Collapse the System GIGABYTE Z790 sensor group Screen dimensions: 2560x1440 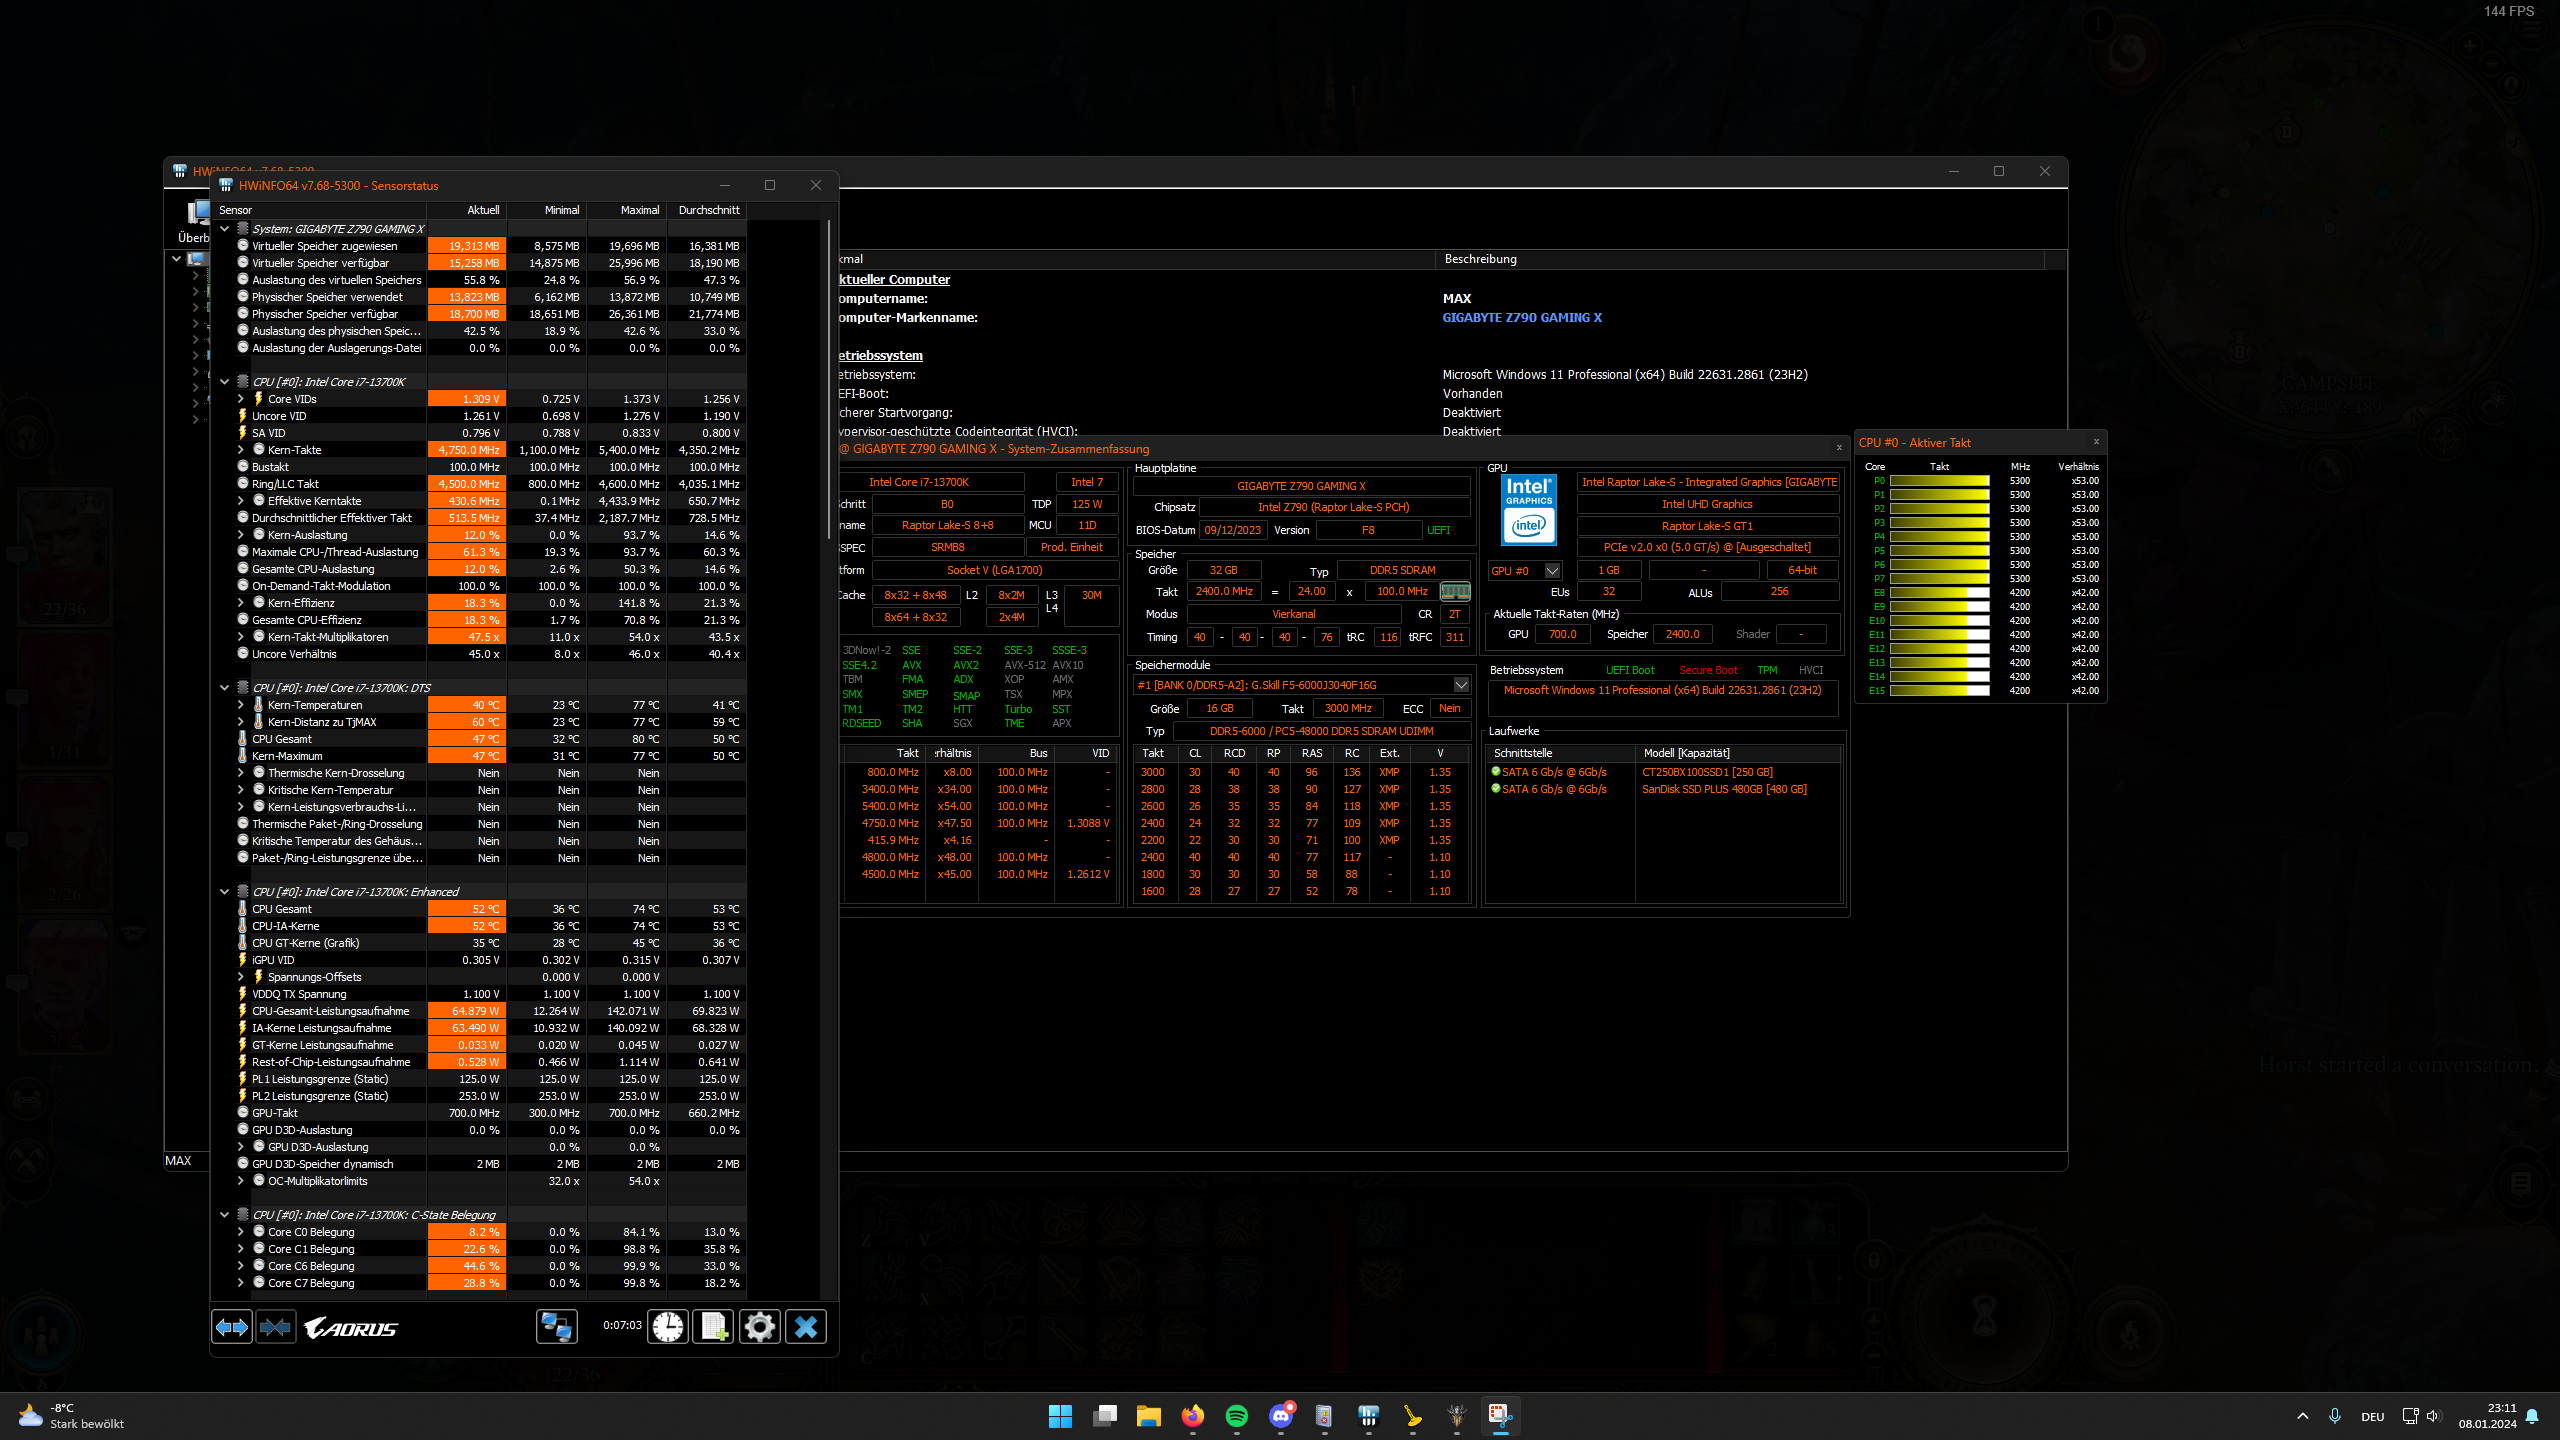point(225,229)
